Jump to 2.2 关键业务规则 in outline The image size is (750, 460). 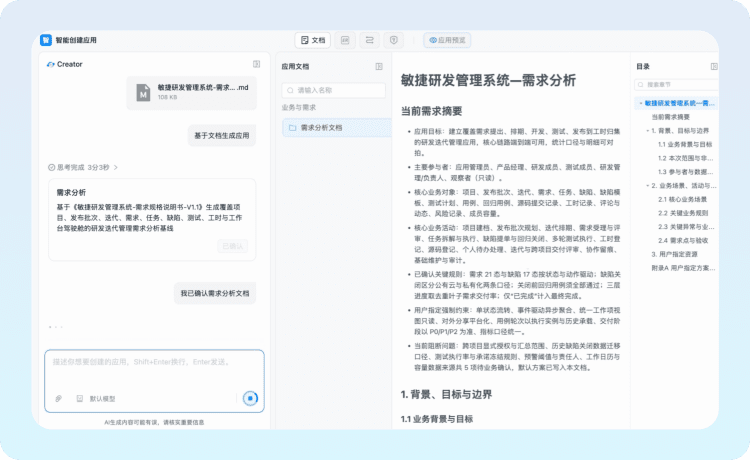683,213
